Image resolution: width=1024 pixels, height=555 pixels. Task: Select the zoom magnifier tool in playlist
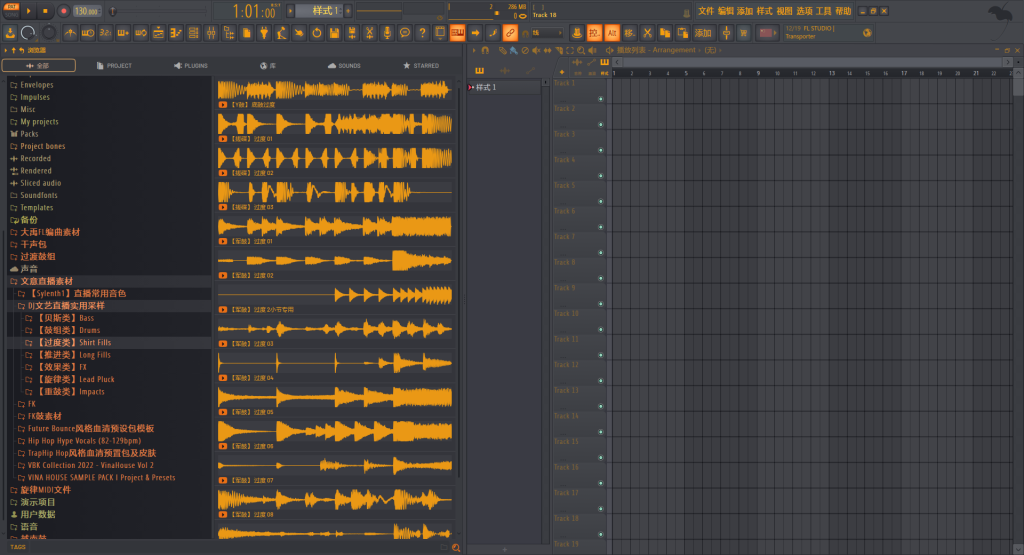tap(581, 50)
